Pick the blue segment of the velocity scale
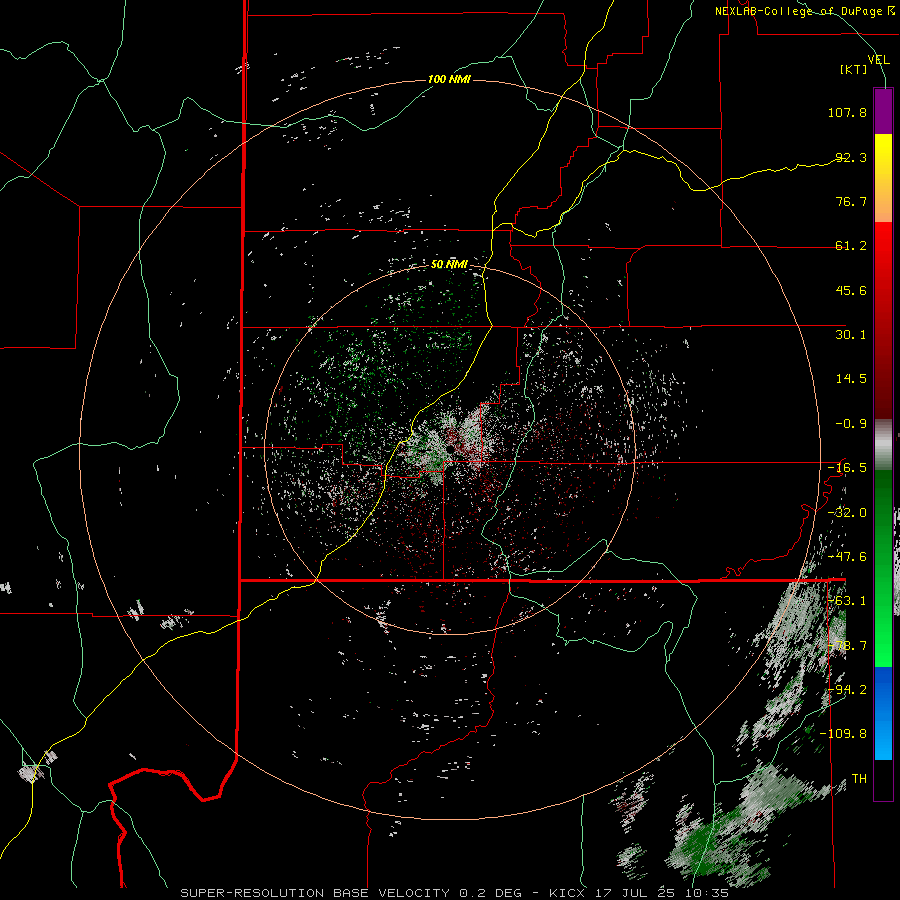 [883, 713]
